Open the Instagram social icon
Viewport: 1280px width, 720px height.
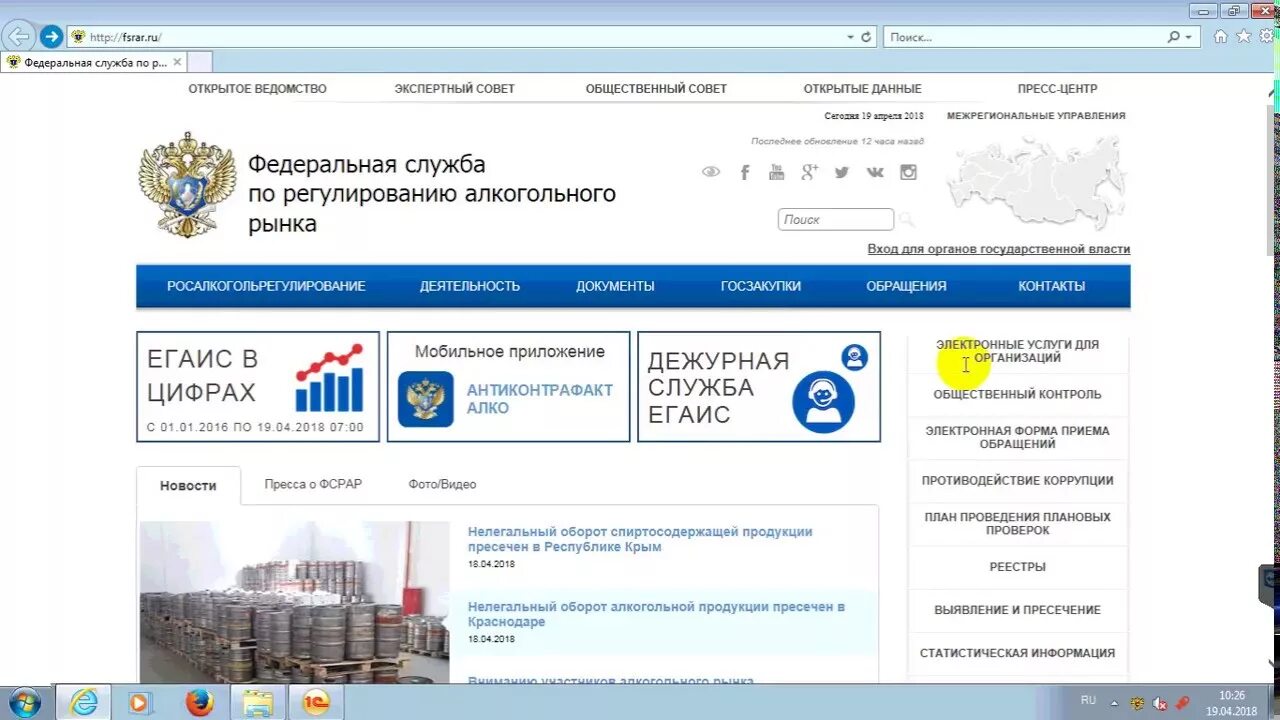(x=908, y=172)
